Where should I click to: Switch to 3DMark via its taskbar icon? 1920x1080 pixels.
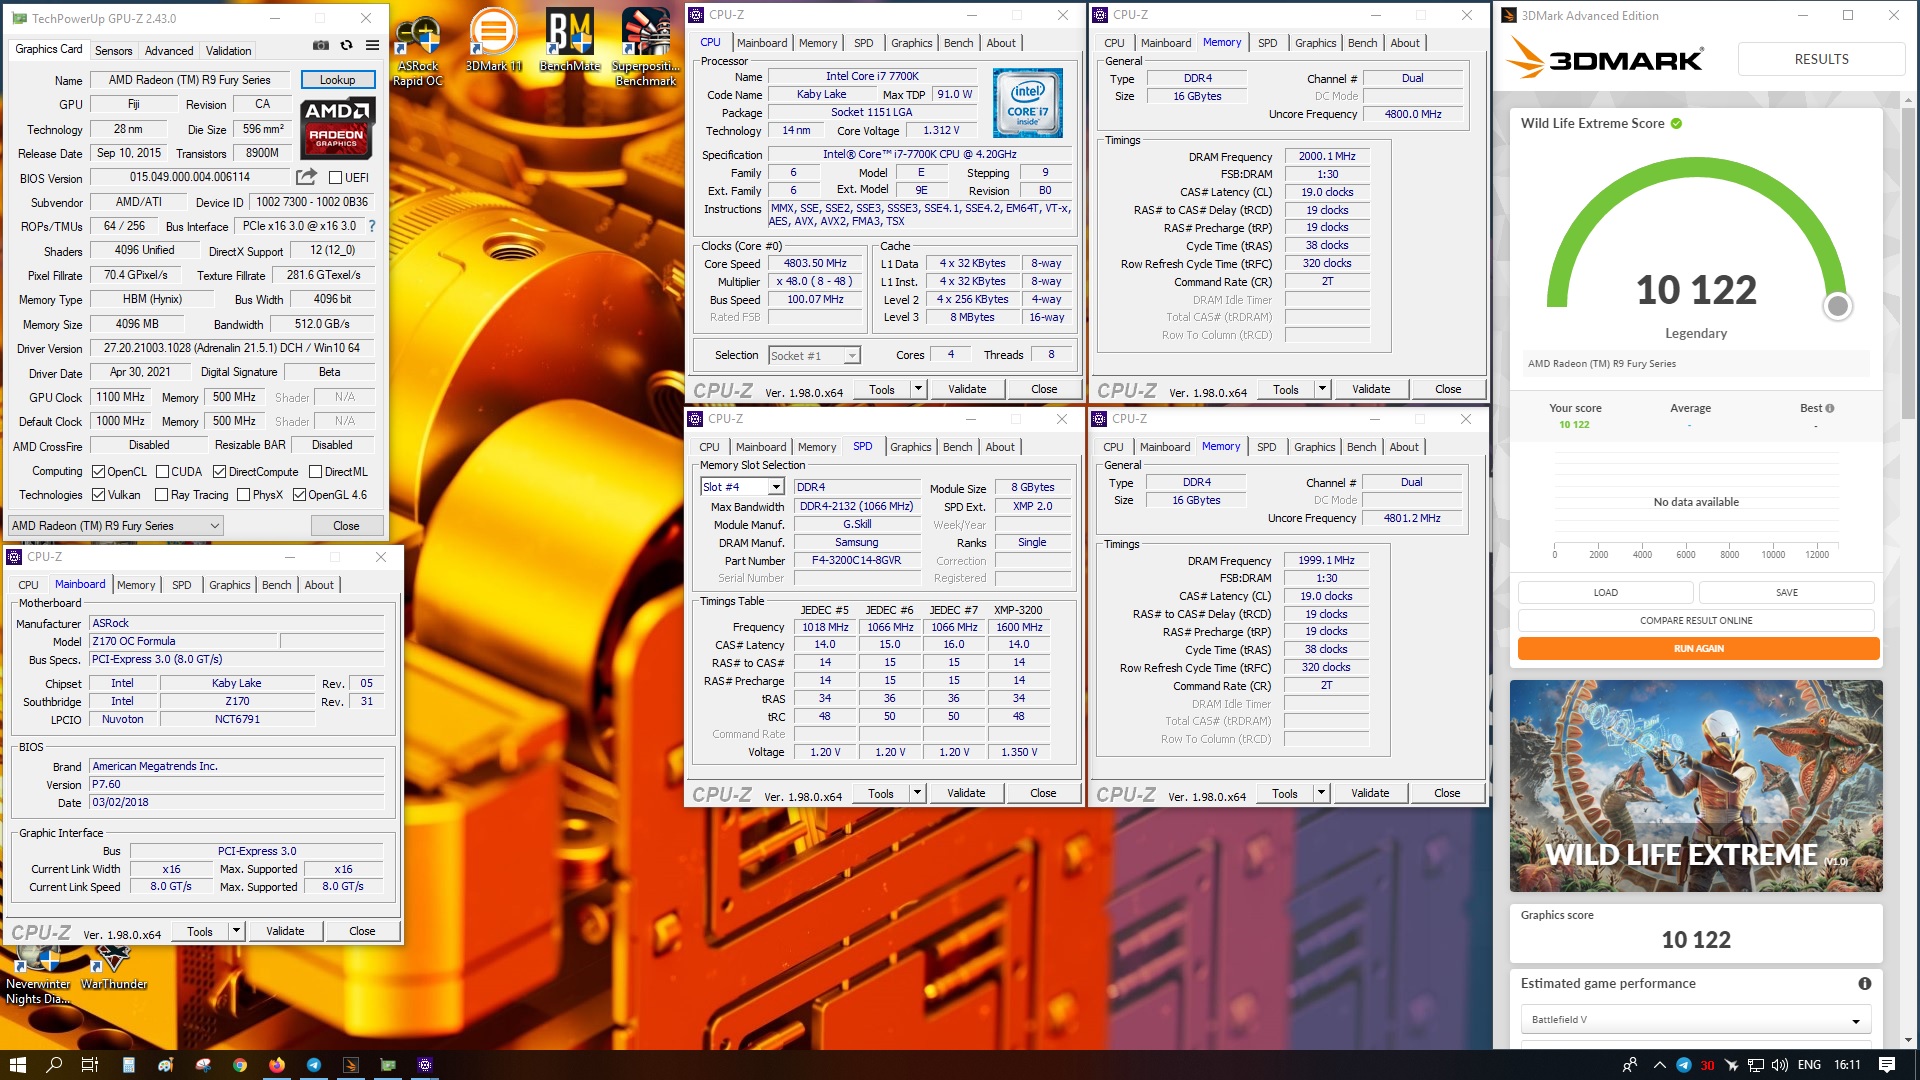click(x=351, y=1065)
